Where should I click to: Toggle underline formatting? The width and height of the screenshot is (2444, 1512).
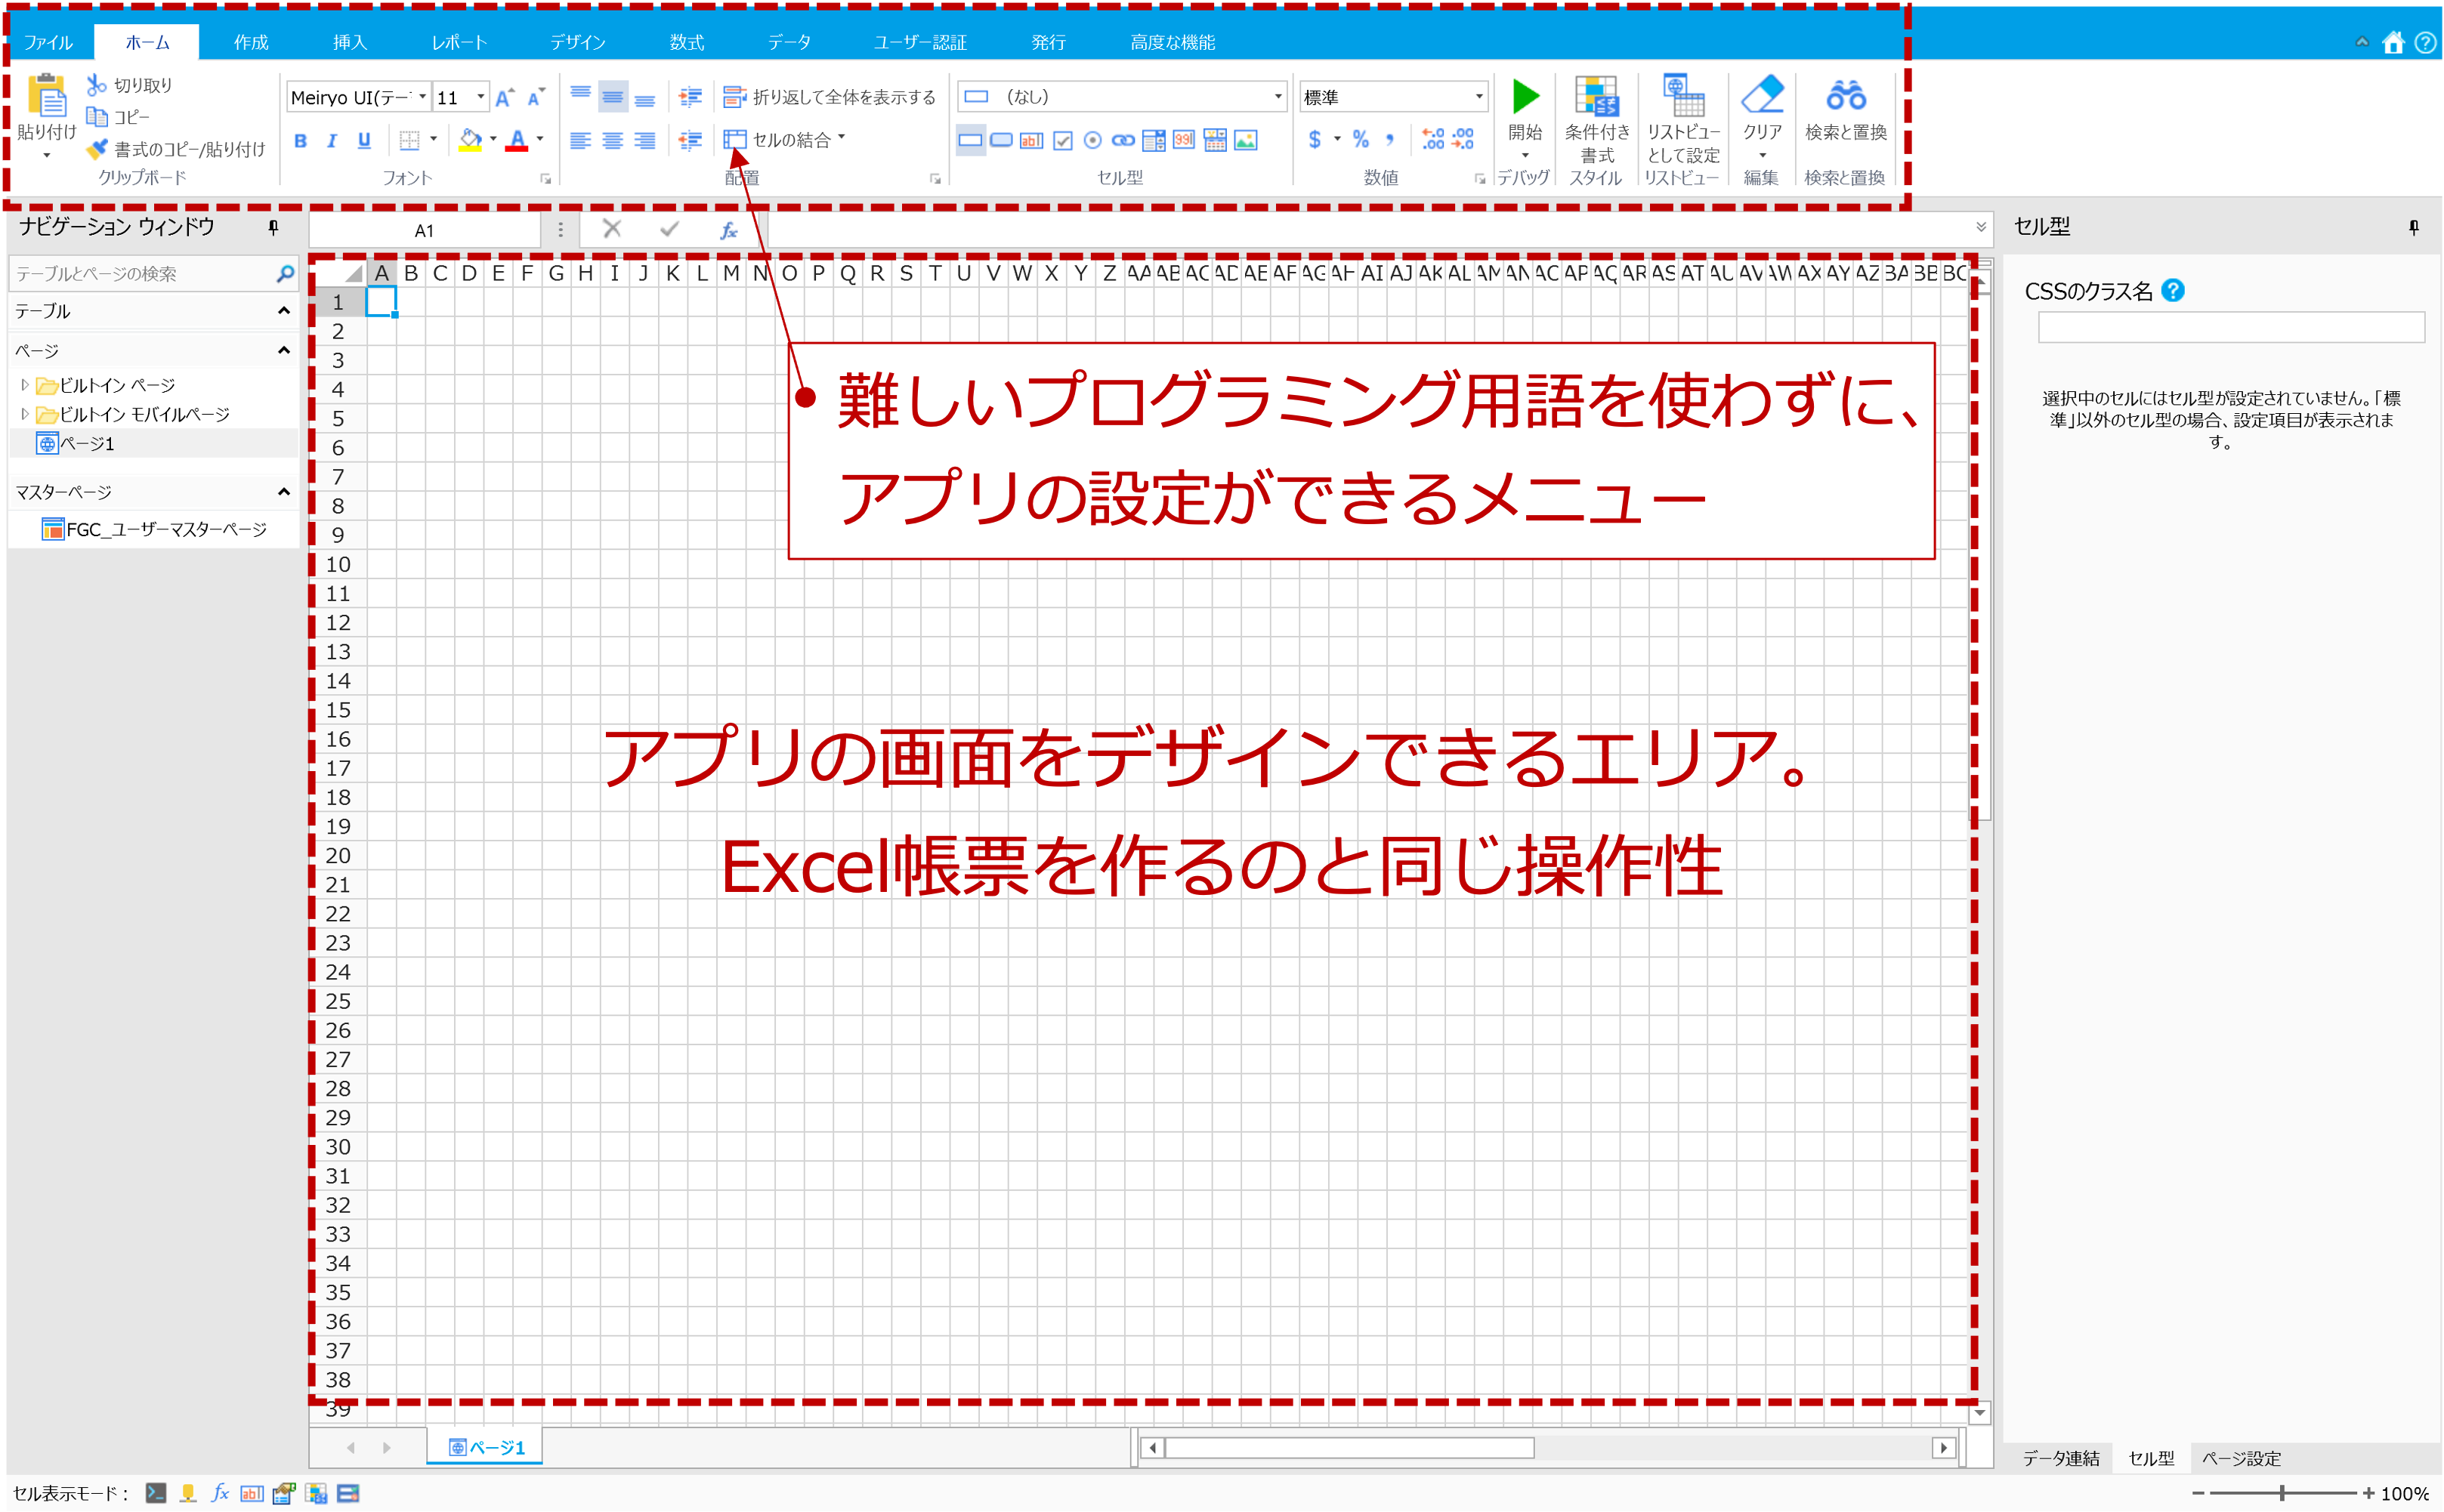click(365, 143)
